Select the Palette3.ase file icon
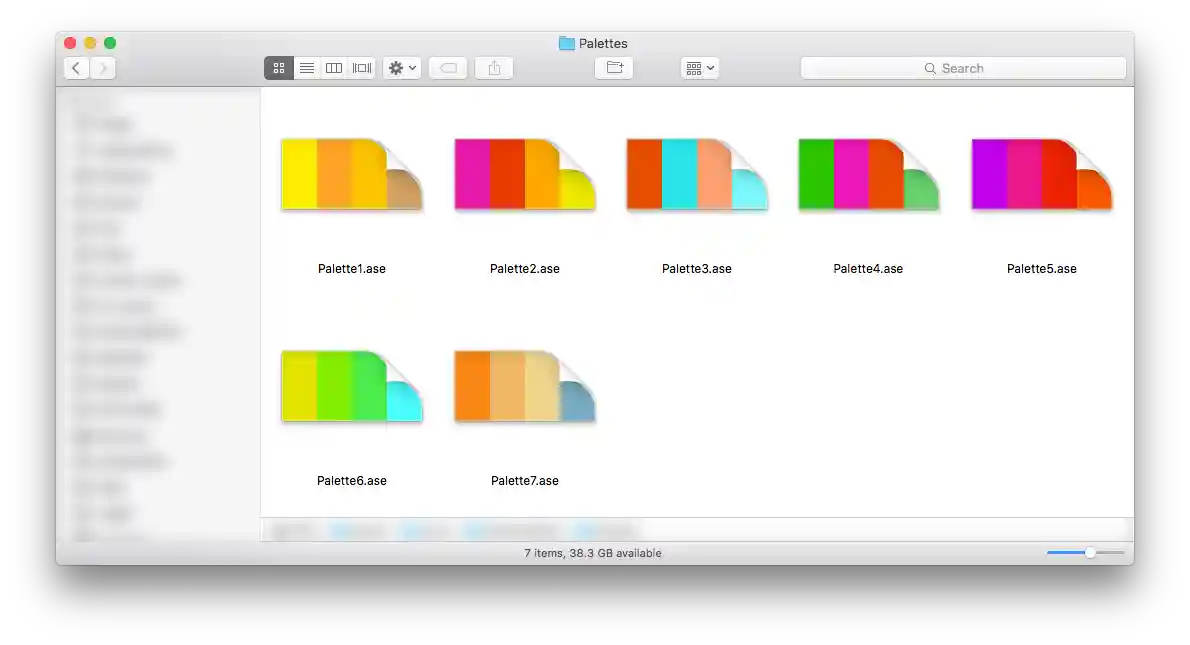Screen dimensions: 1190x645 (x=697, y=175)
